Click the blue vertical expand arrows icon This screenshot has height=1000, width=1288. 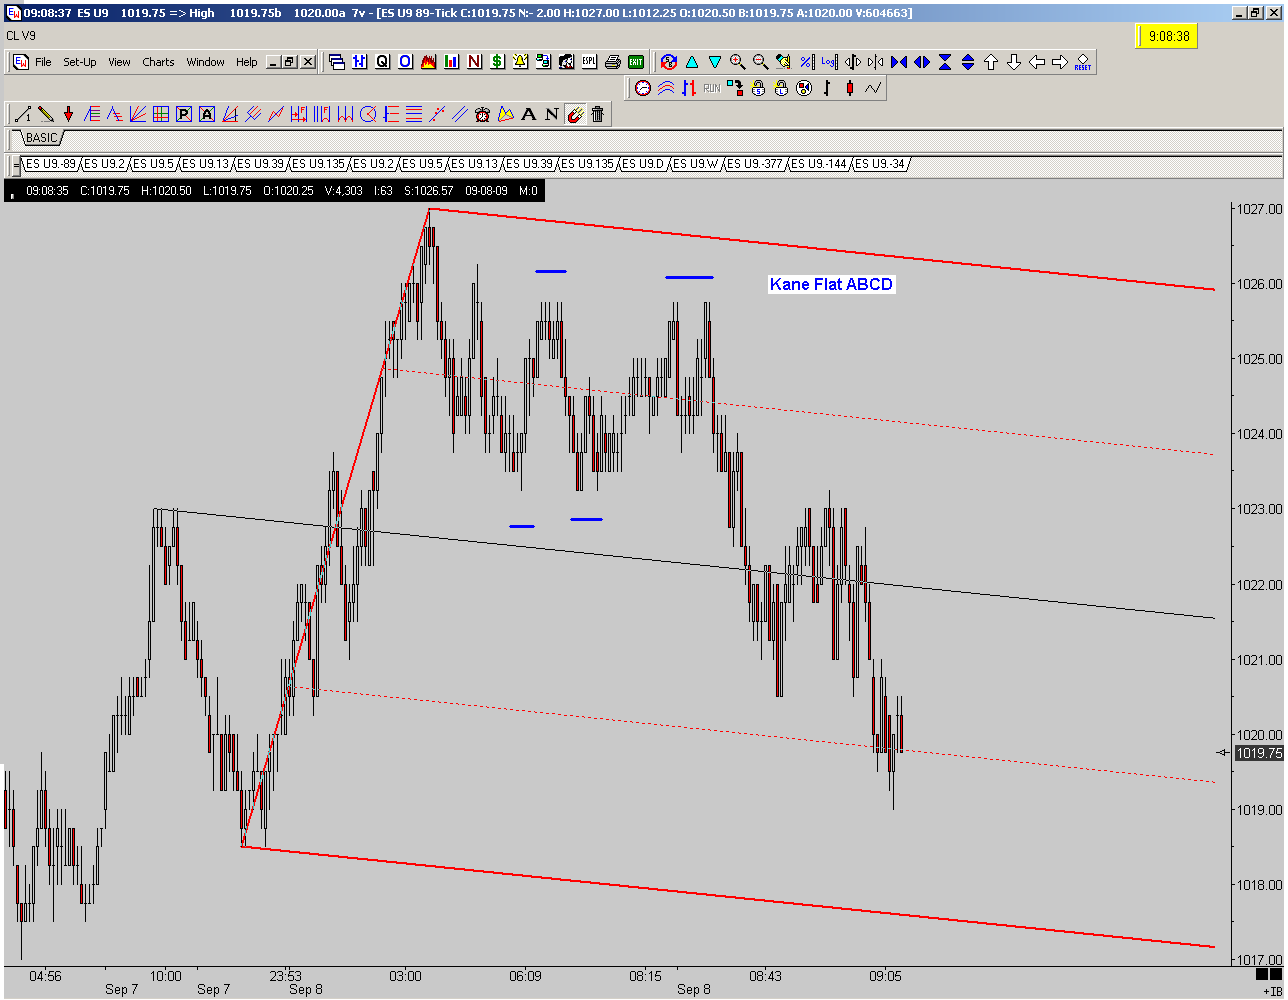tap(967, 62)
